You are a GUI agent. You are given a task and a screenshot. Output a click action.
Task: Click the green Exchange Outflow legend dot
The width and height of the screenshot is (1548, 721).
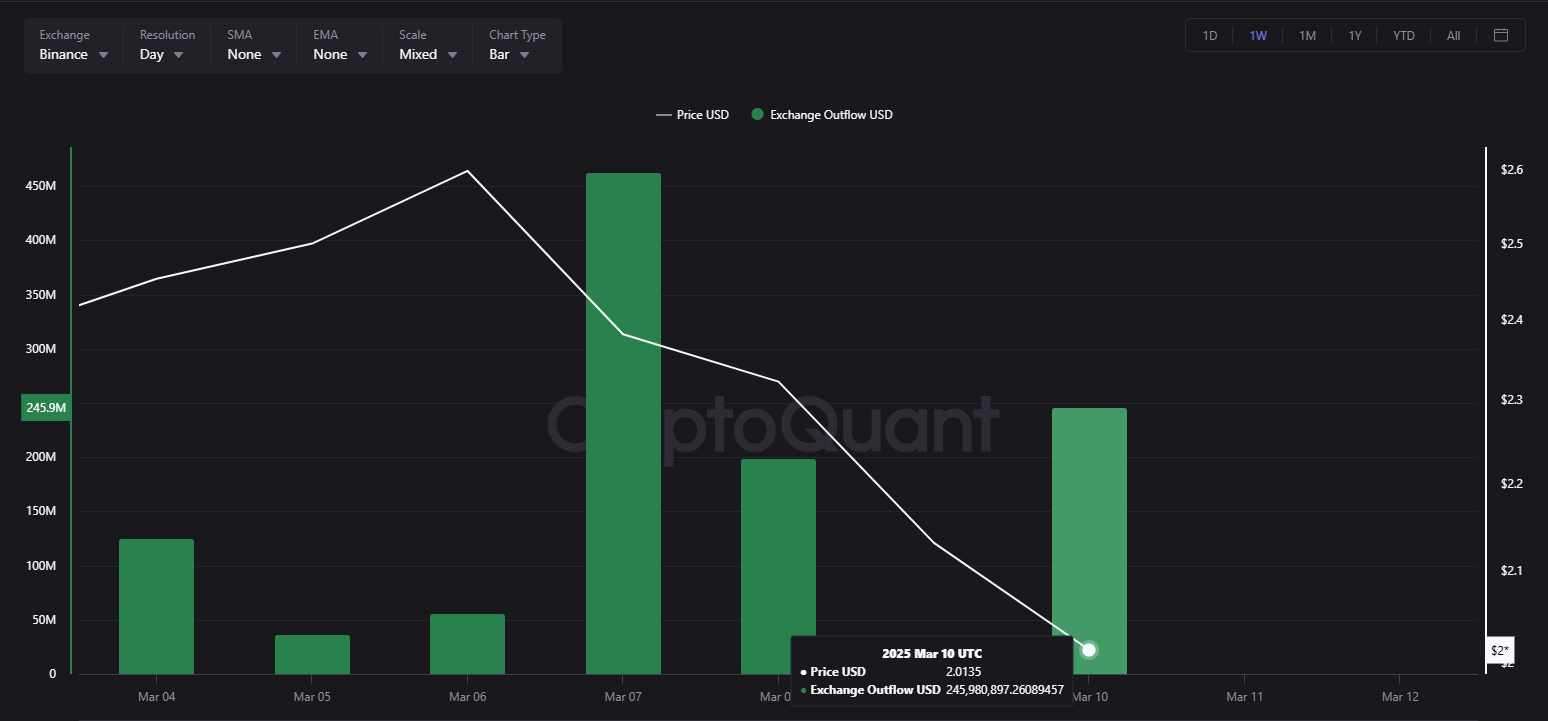tap(756, 114)
